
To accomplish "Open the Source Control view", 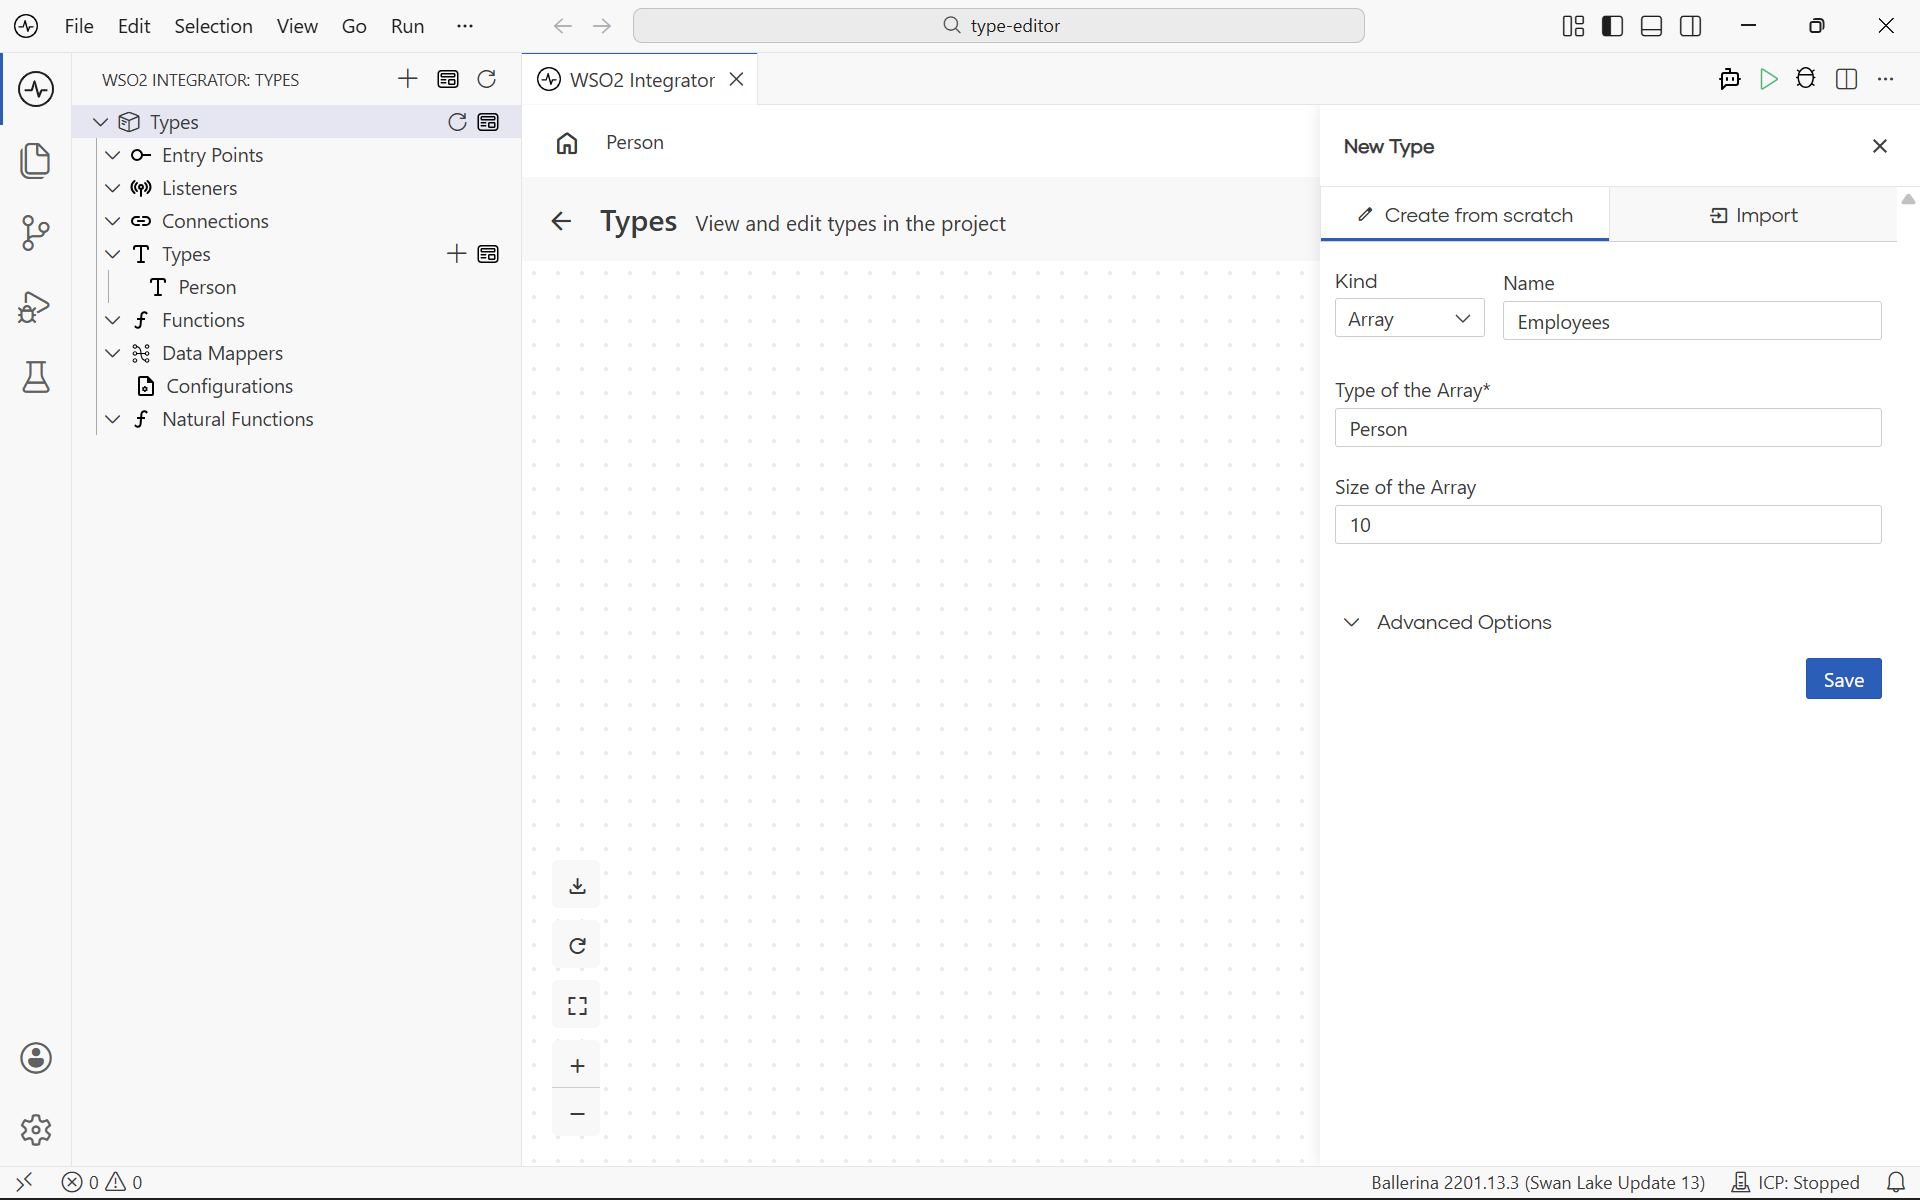I will coord(36,233).
